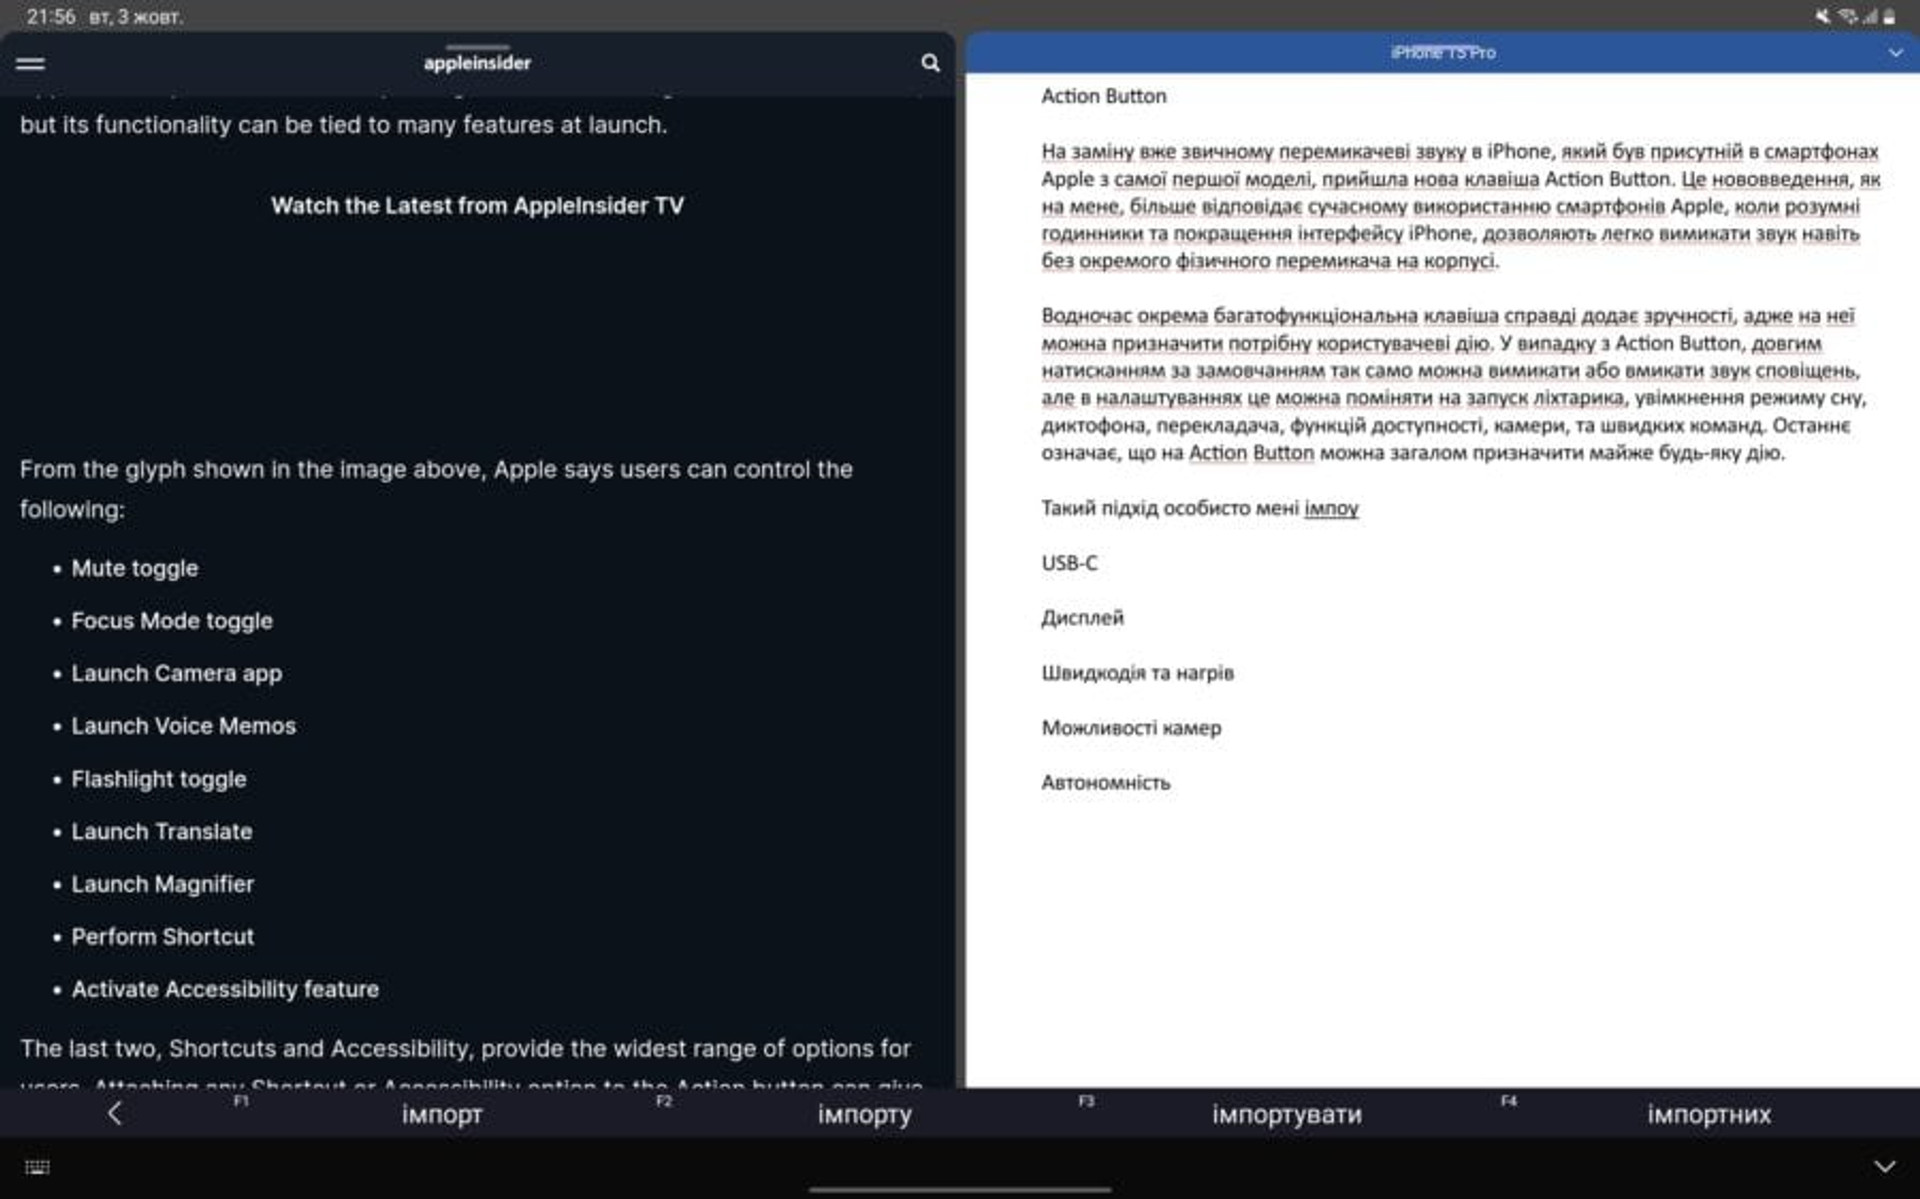The width and height of the screenshot is (1920, 1199).
Task: Tap the muted sound status icon
Action: point(1823,16)
